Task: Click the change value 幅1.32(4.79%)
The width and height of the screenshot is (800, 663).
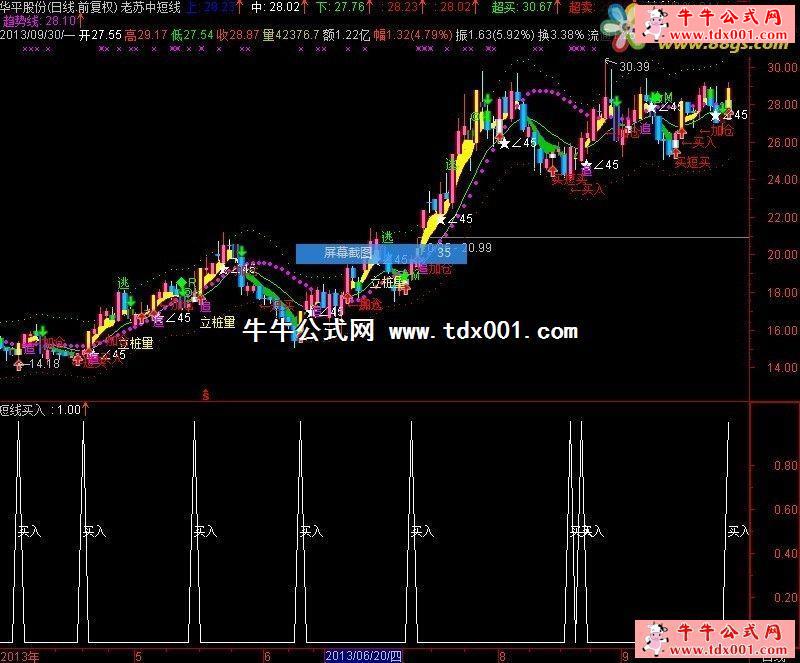Action: click(x=413, y=35)
